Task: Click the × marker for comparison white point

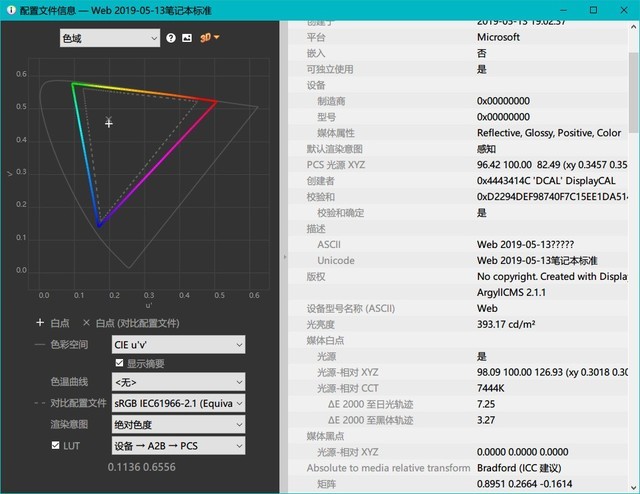Action: 87,323
